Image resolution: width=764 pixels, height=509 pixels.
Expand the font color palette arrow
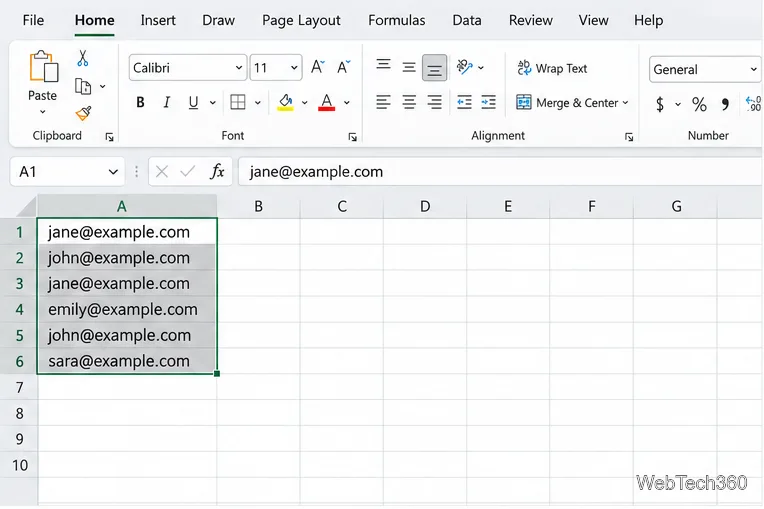347,103
